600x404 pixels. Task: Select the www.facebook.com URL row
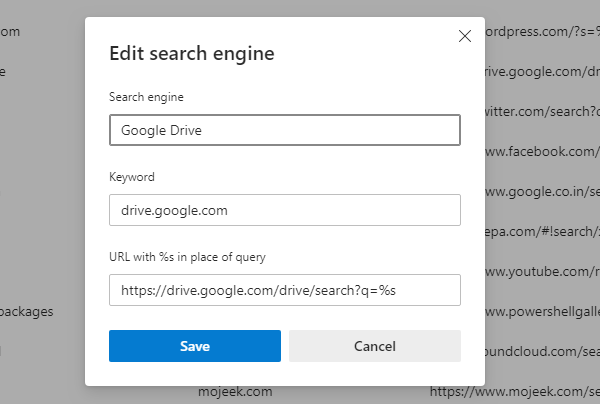click(x=542, y=151)
